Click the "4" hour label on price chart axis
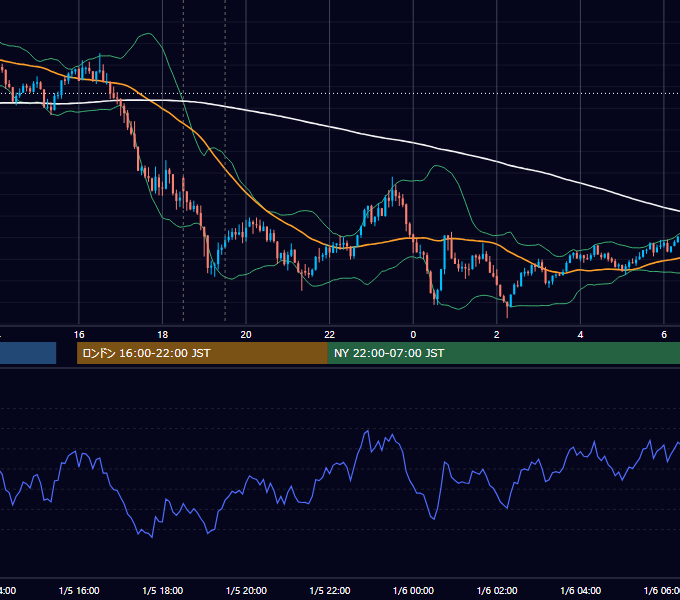This screenshot has width=680, height=600. pyautogui.click(x=580, y=335)
